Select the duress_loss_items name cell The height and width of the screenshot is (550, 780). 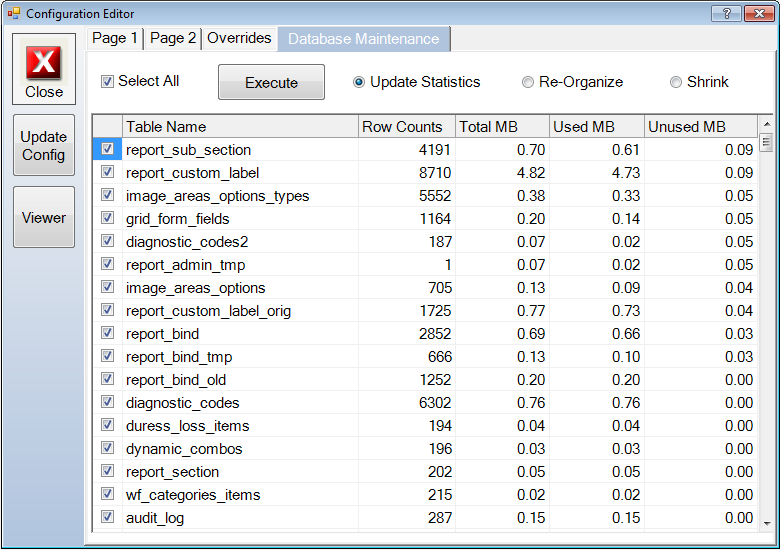(240, 426)
